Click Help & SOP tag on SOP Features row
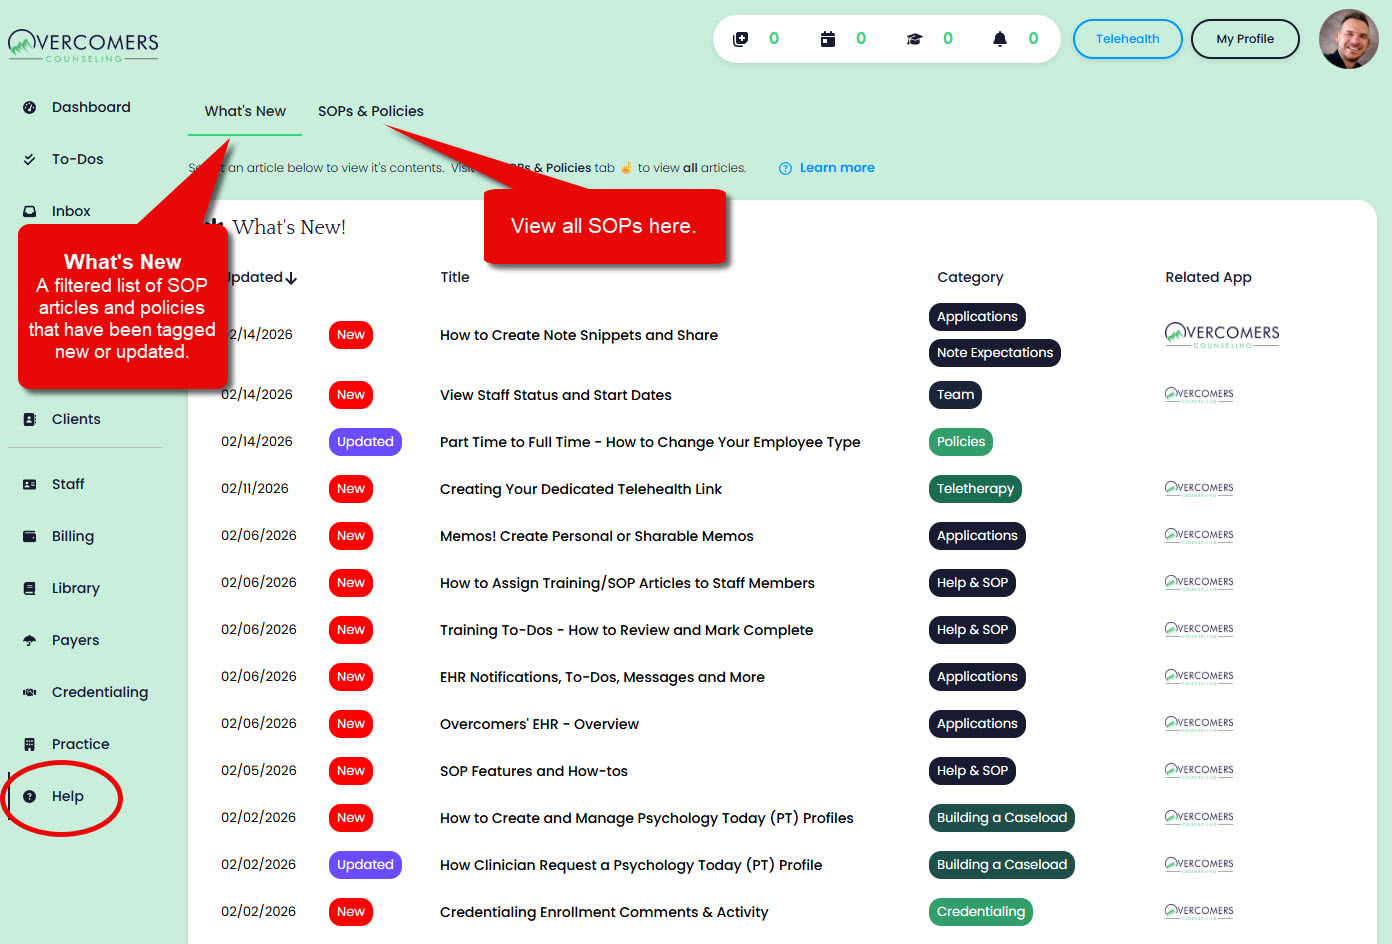This screenshot has width=1392, height=944. point(972,771)
